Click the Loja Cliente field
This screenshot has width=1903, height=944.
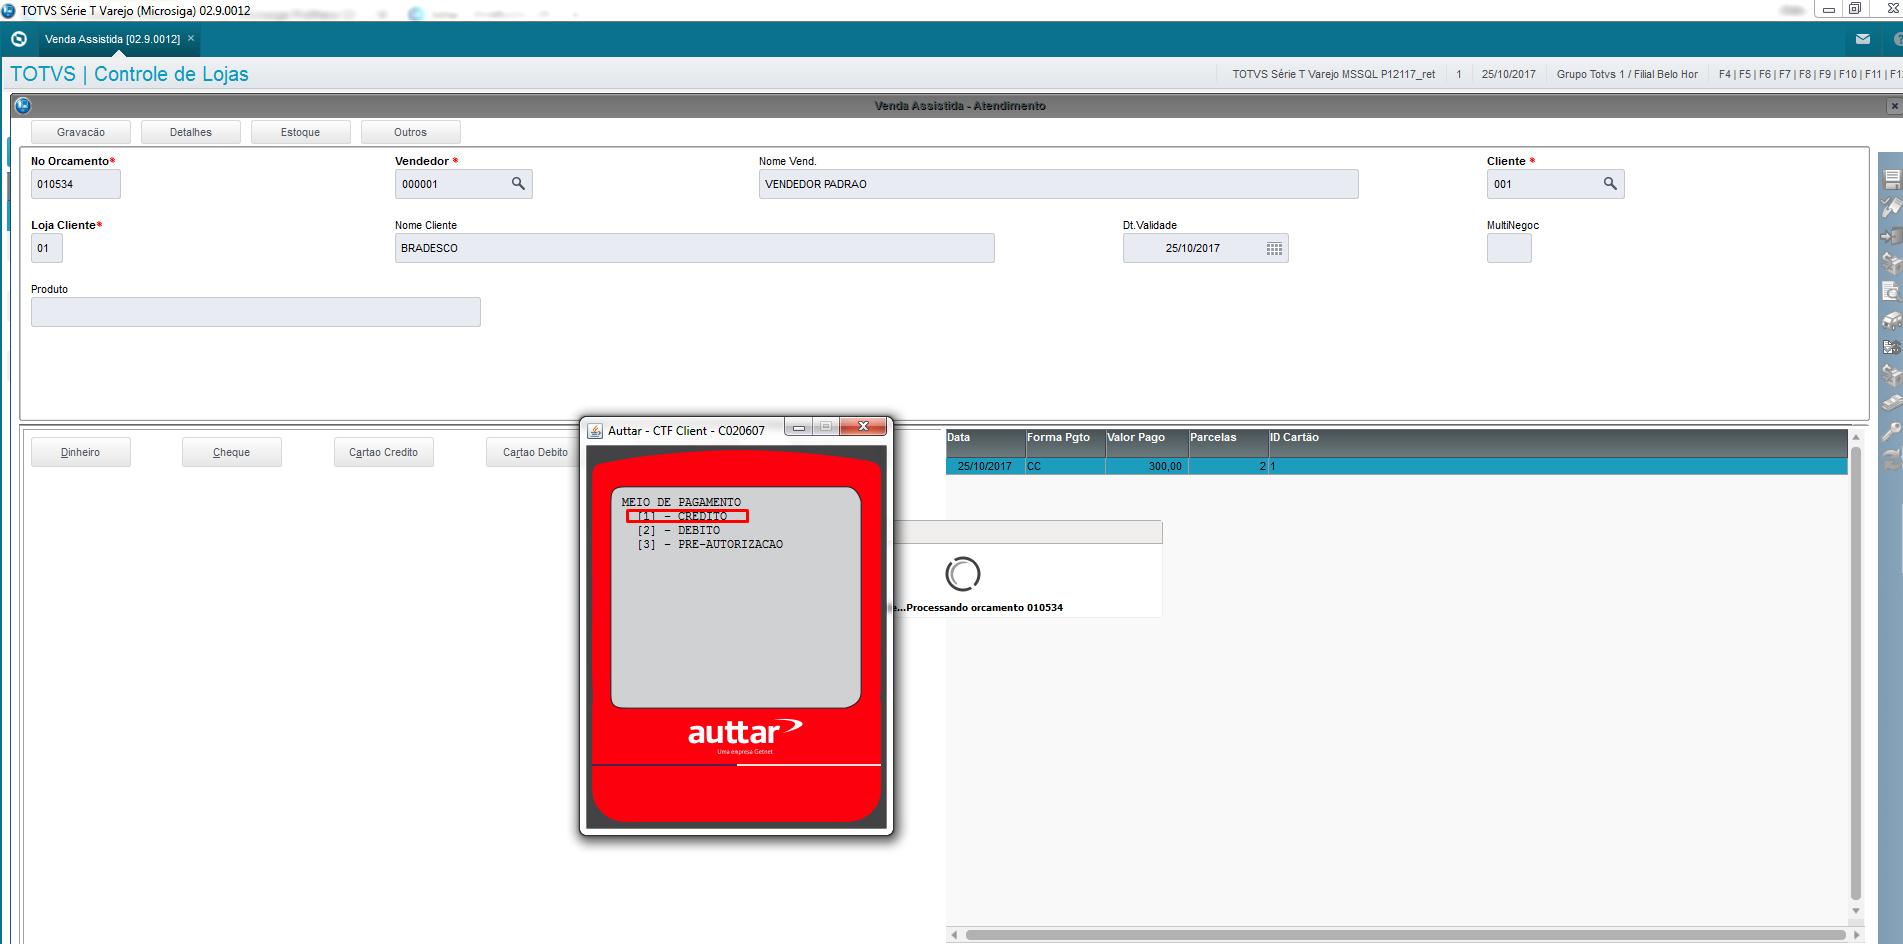point(47,248)
